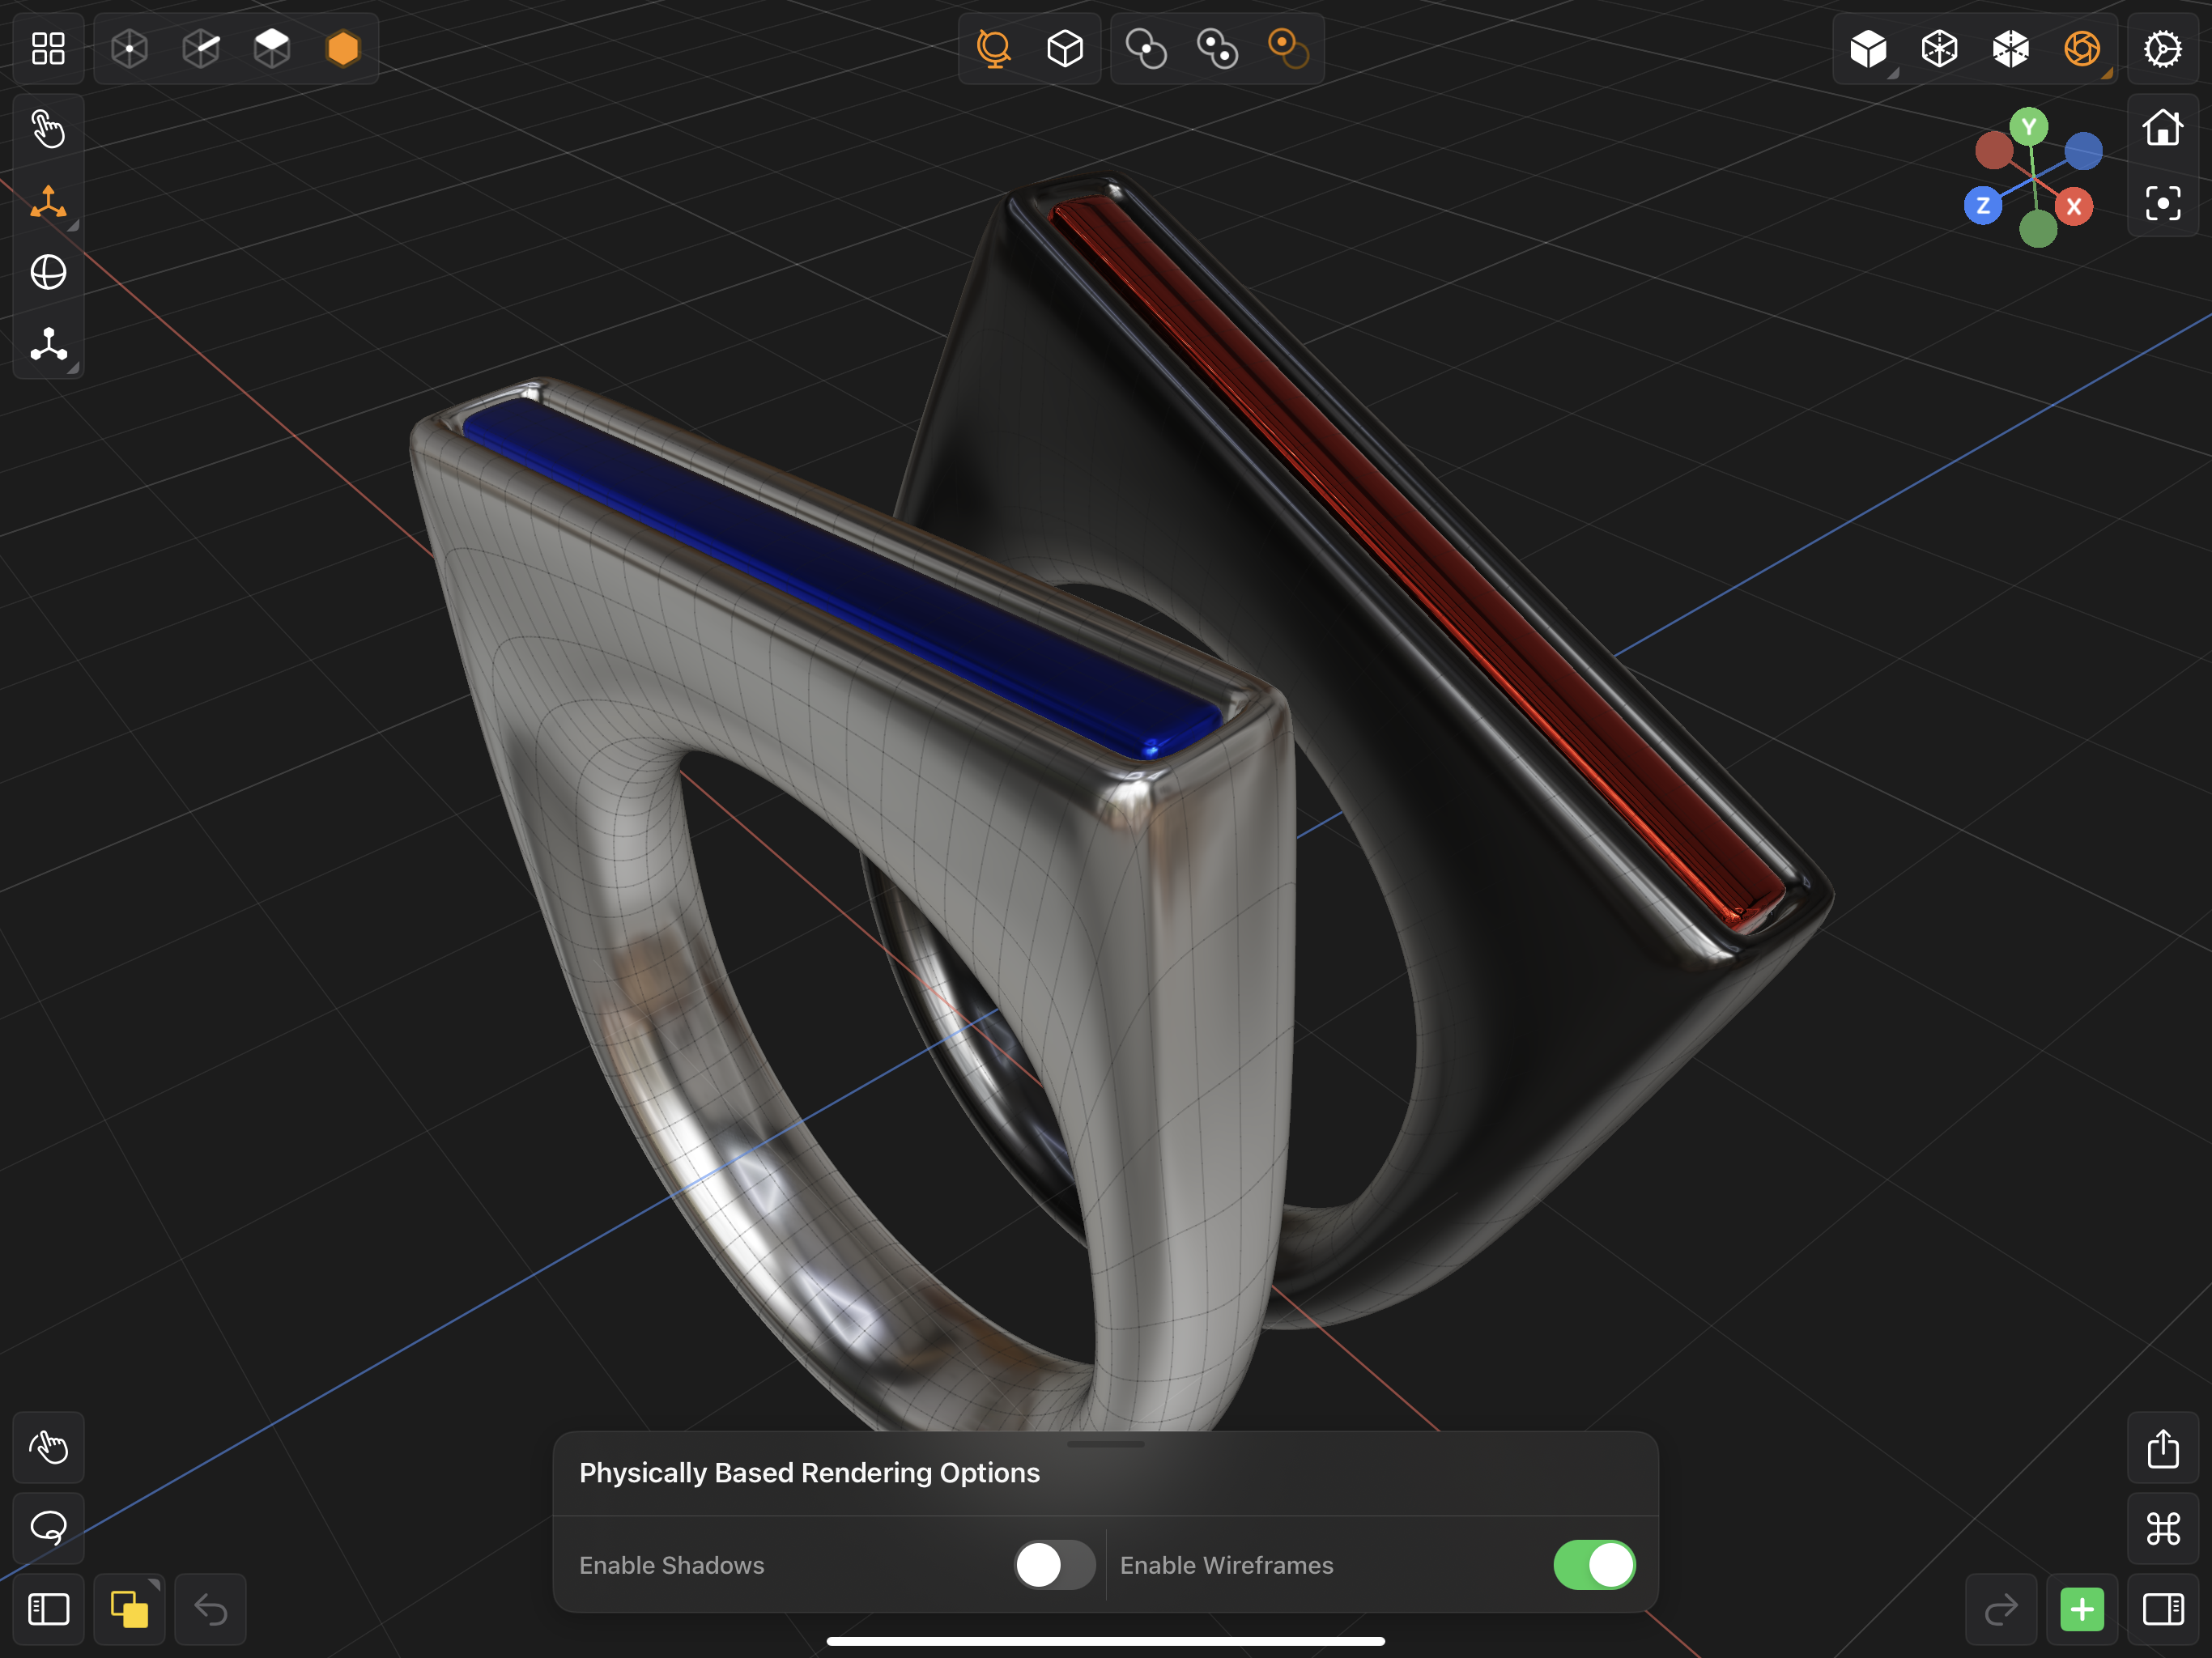Reset view with the home icon
The image size is (2212, 1658).
tap(2163, 128)
